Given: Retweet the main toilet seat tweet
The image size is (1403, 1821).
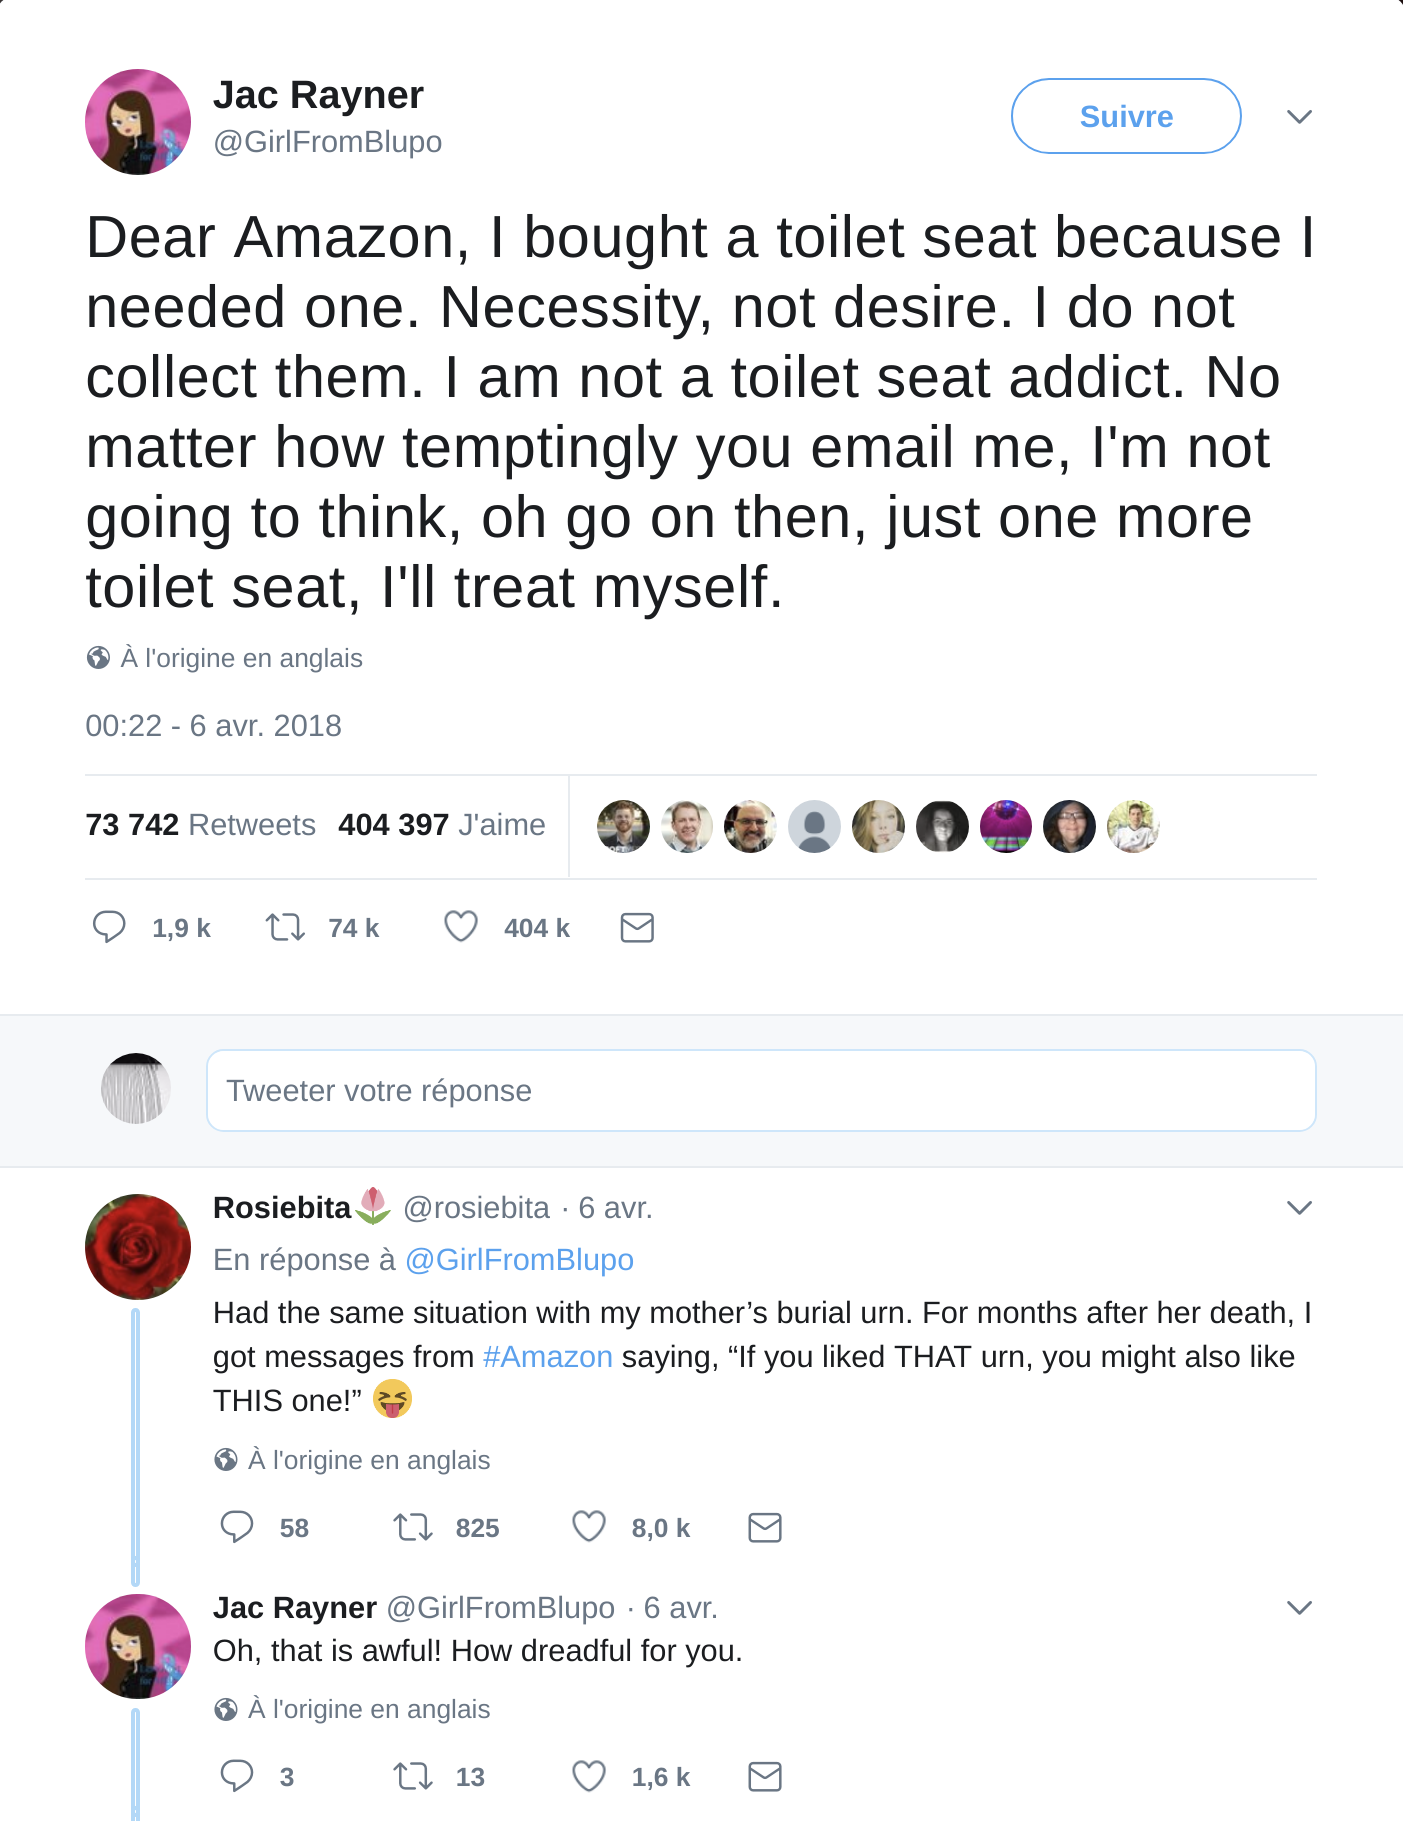Looking at the screenshot, I should [285, 927].
